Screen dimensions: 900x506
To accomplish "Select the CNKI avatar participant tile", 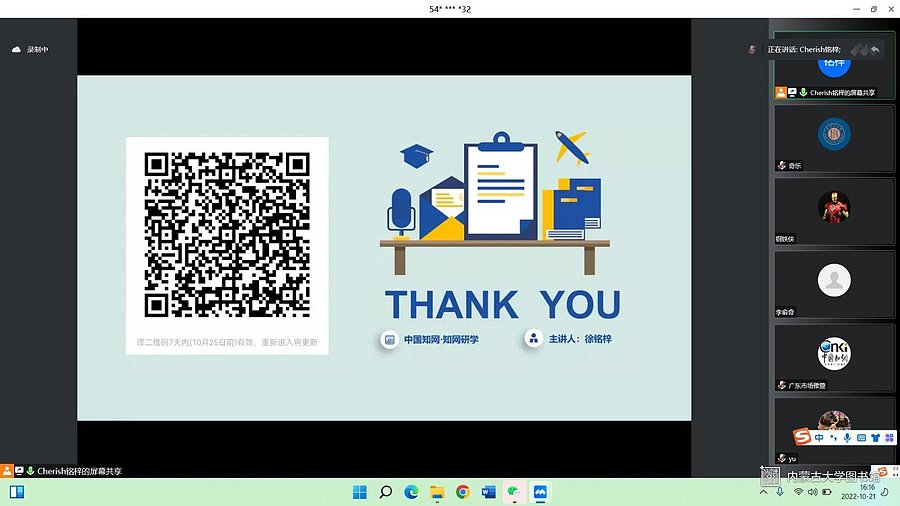I will (x=834, y=358).
